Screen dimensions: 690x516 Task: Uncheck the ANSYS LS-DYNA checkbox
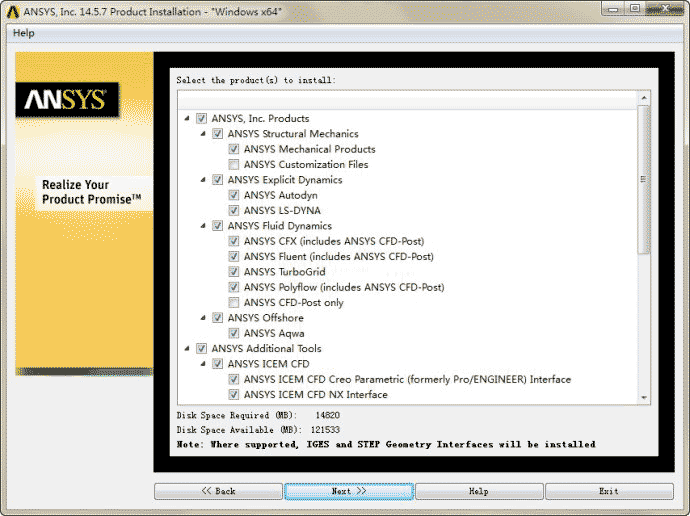click(x=234, y=211)
